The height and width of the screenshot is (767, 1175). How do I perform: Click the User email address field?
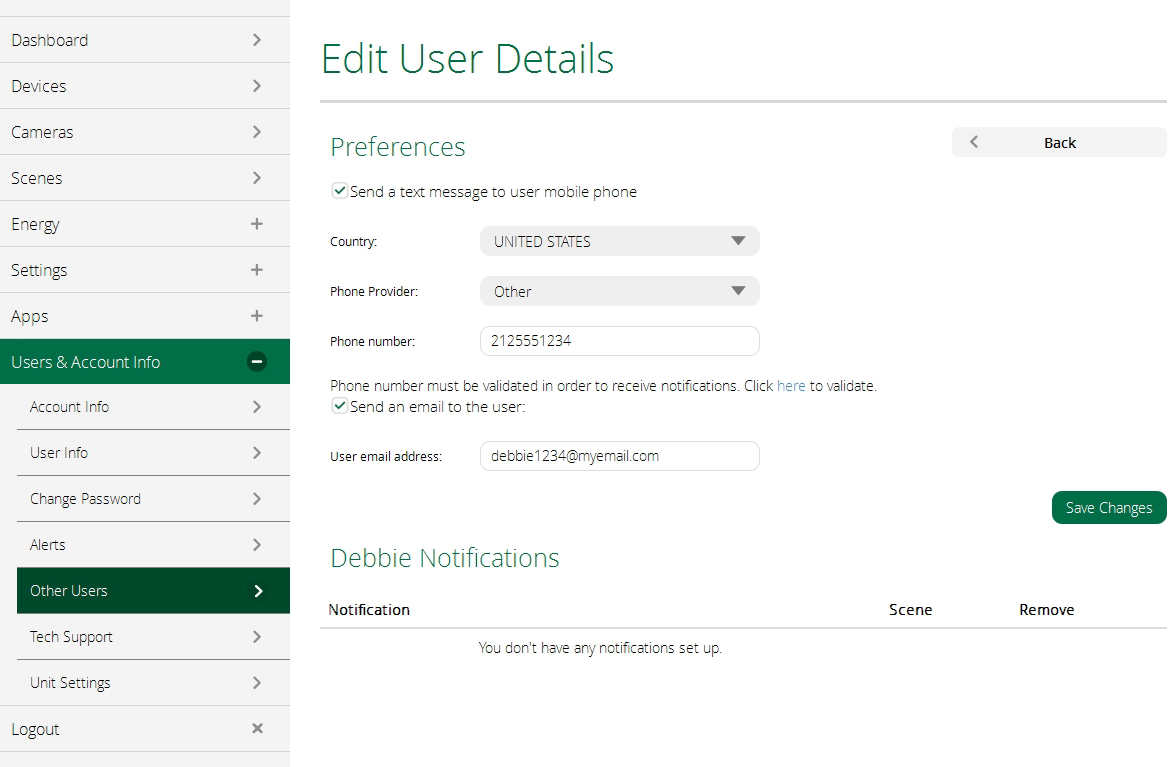click(619, 456)
